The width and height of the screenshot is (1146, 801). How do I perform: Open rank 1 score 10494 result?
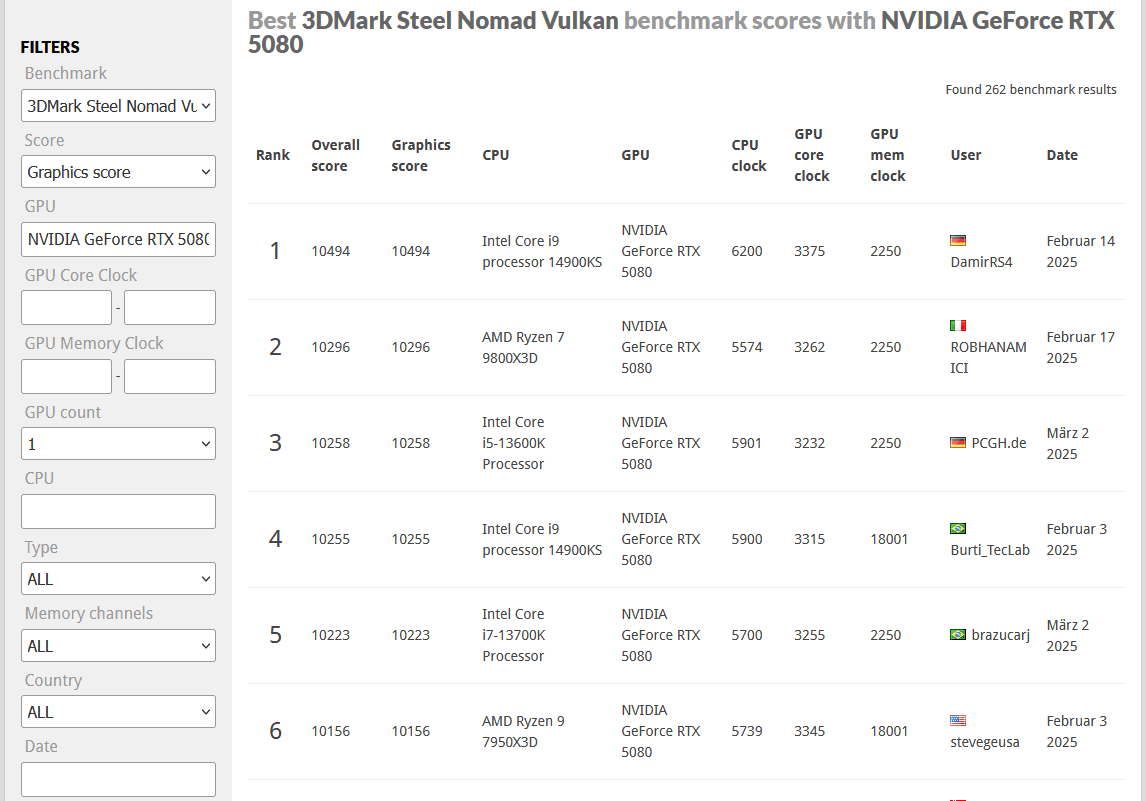click(x=330, y=251)
